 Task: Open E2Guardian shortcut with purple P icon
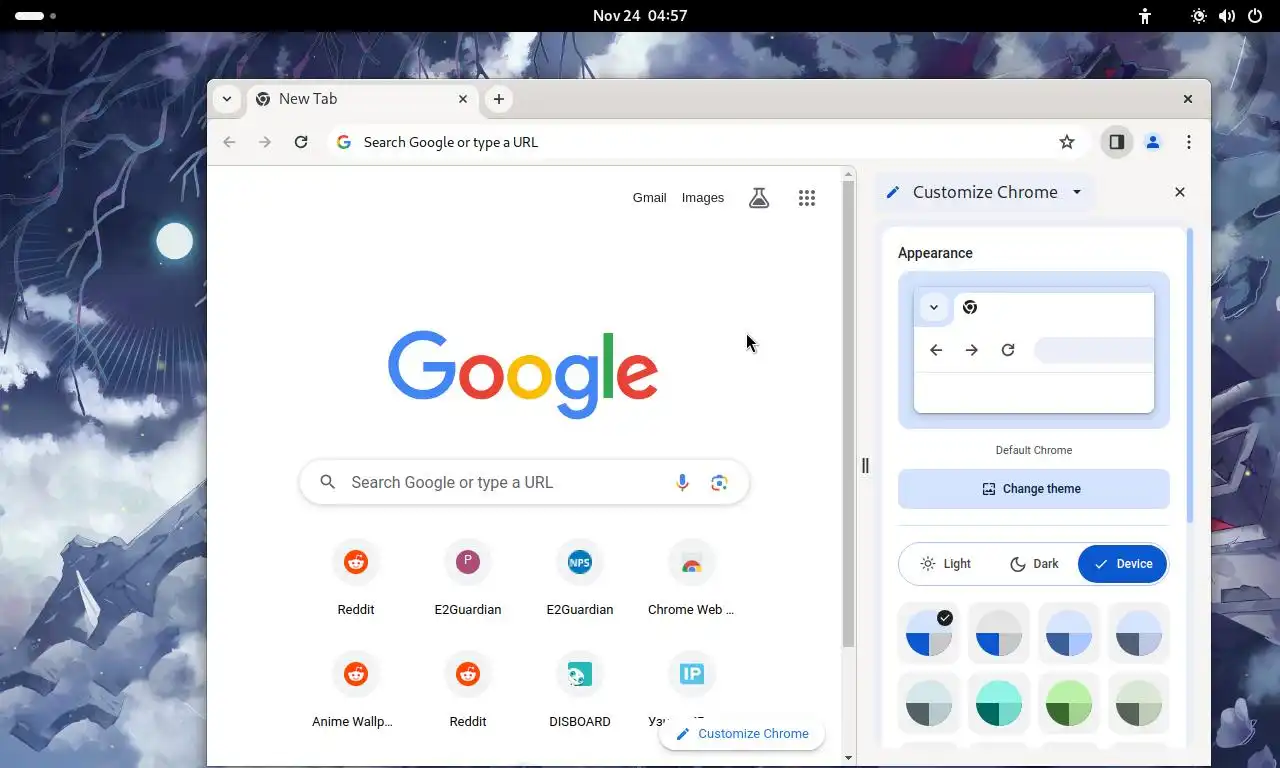tap(468, 579)
